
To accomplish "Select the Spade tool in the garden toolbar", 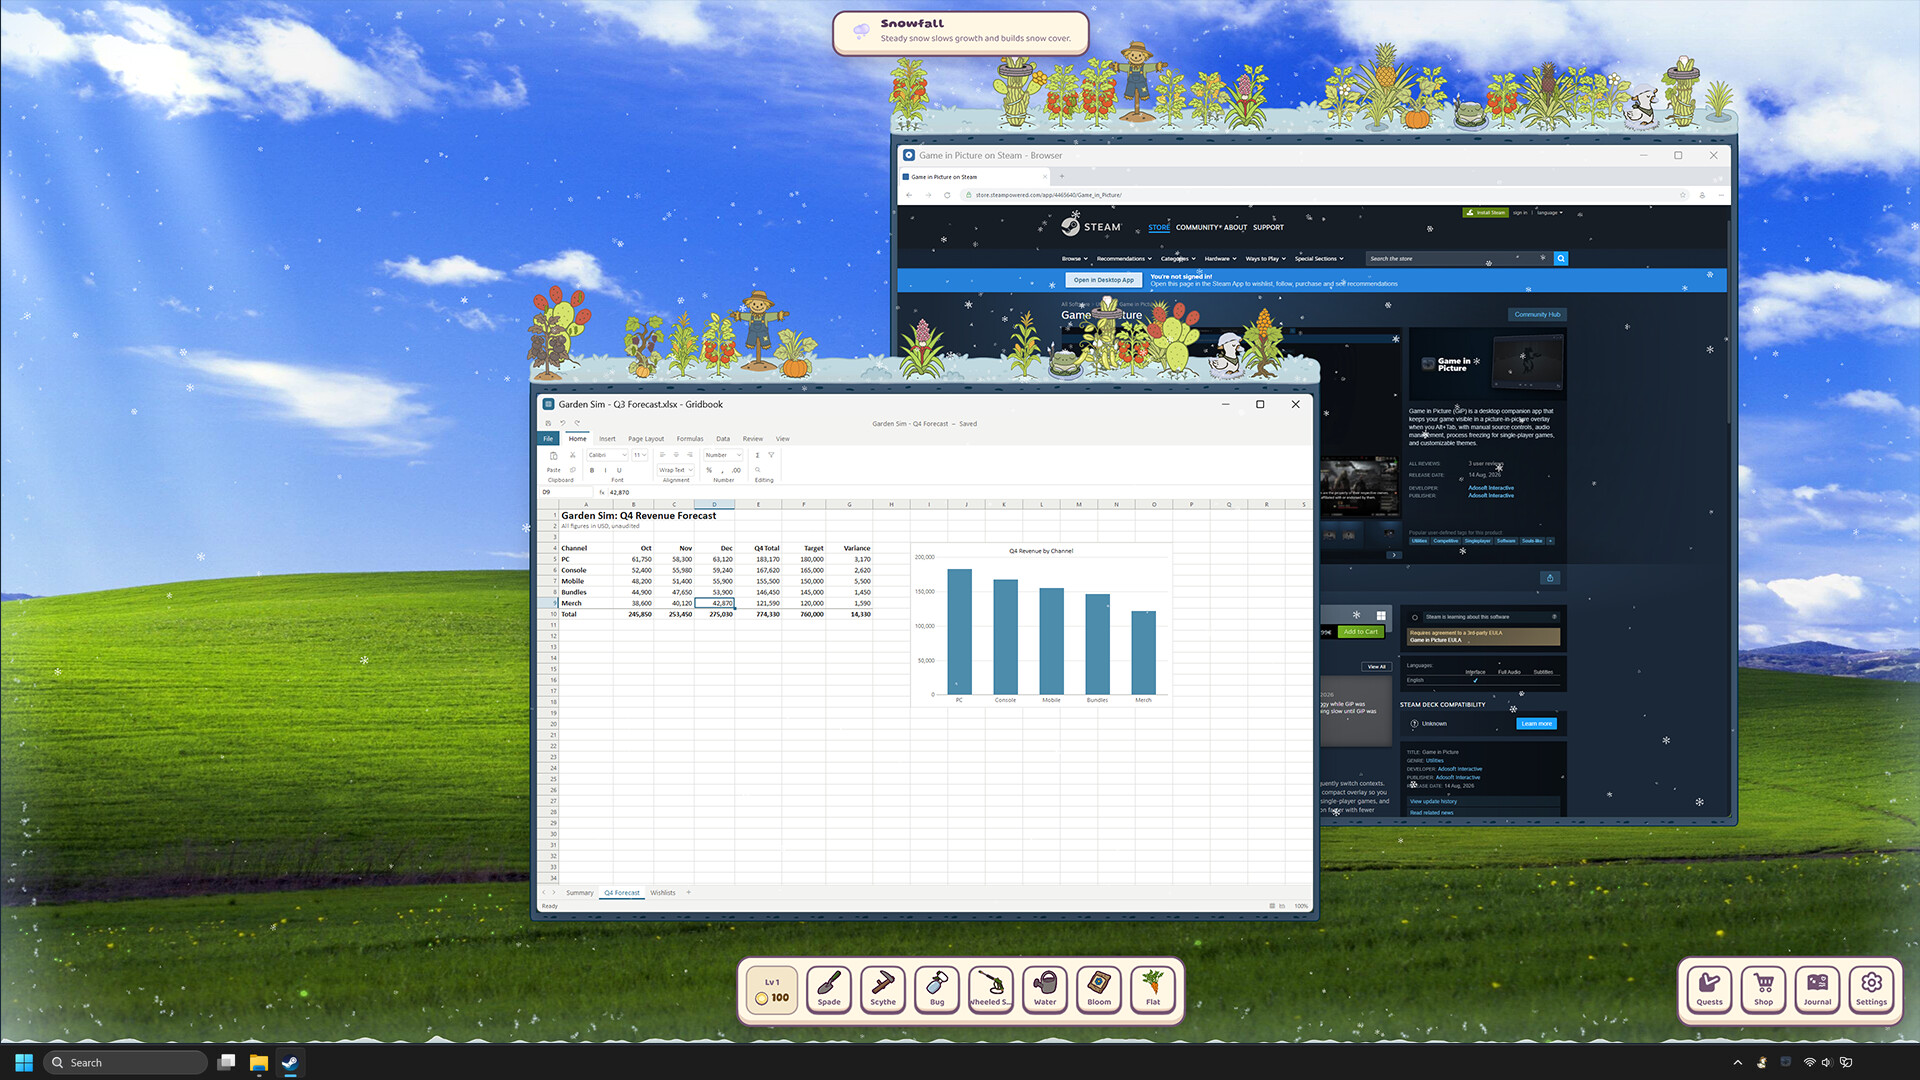I will point(829,989).
